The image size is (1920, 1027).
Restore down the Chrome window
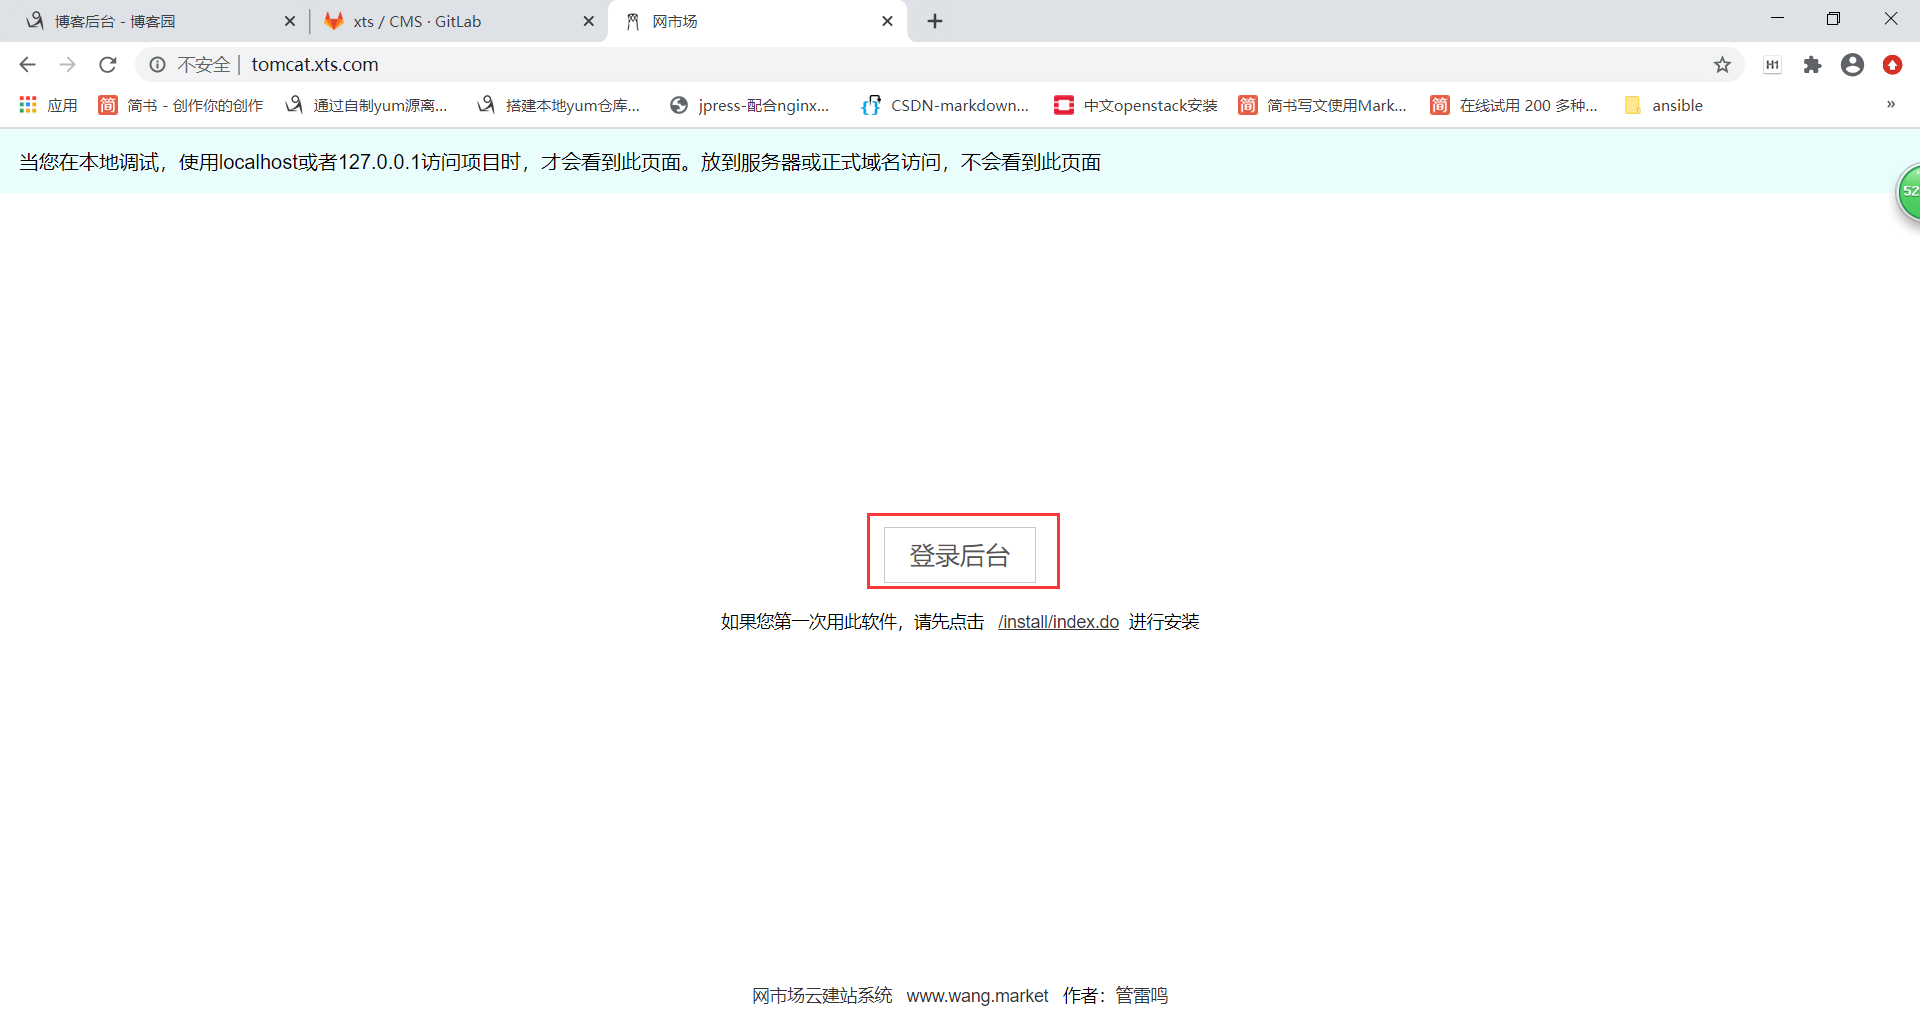[x=1833, y=18]
